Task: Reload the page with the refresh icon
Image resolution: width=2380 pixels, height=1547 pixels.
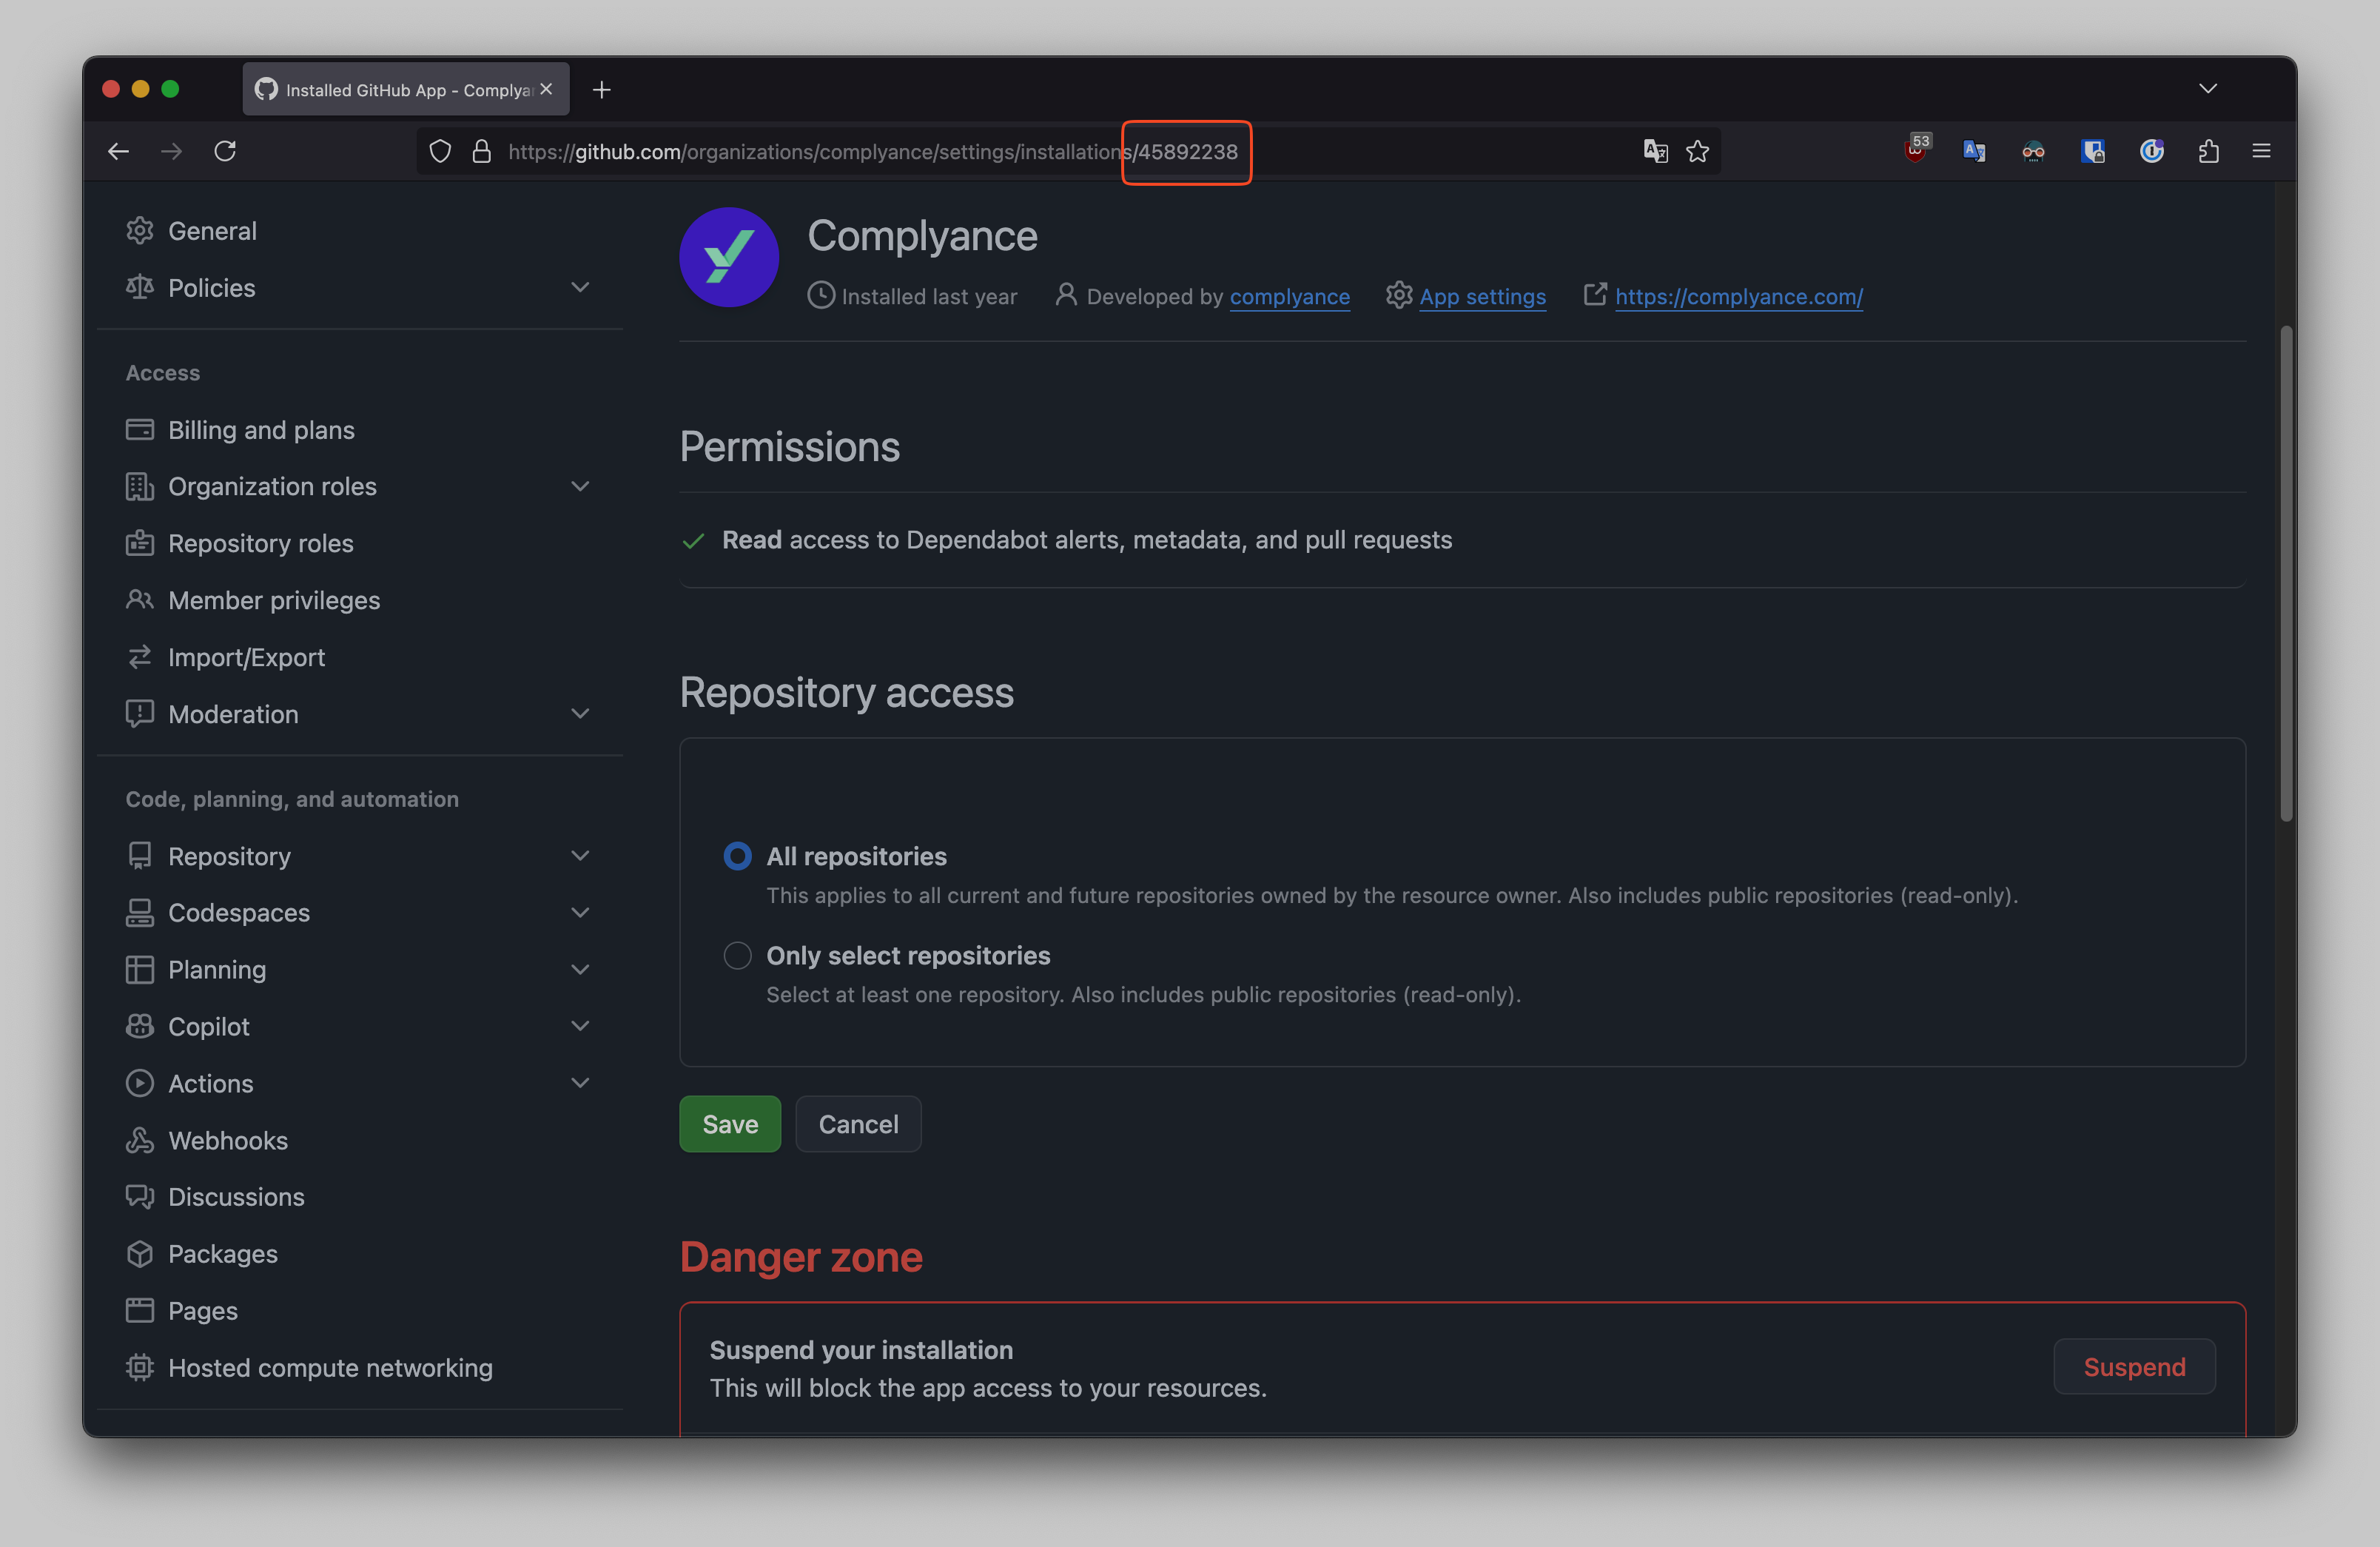Action: point(226,151)
